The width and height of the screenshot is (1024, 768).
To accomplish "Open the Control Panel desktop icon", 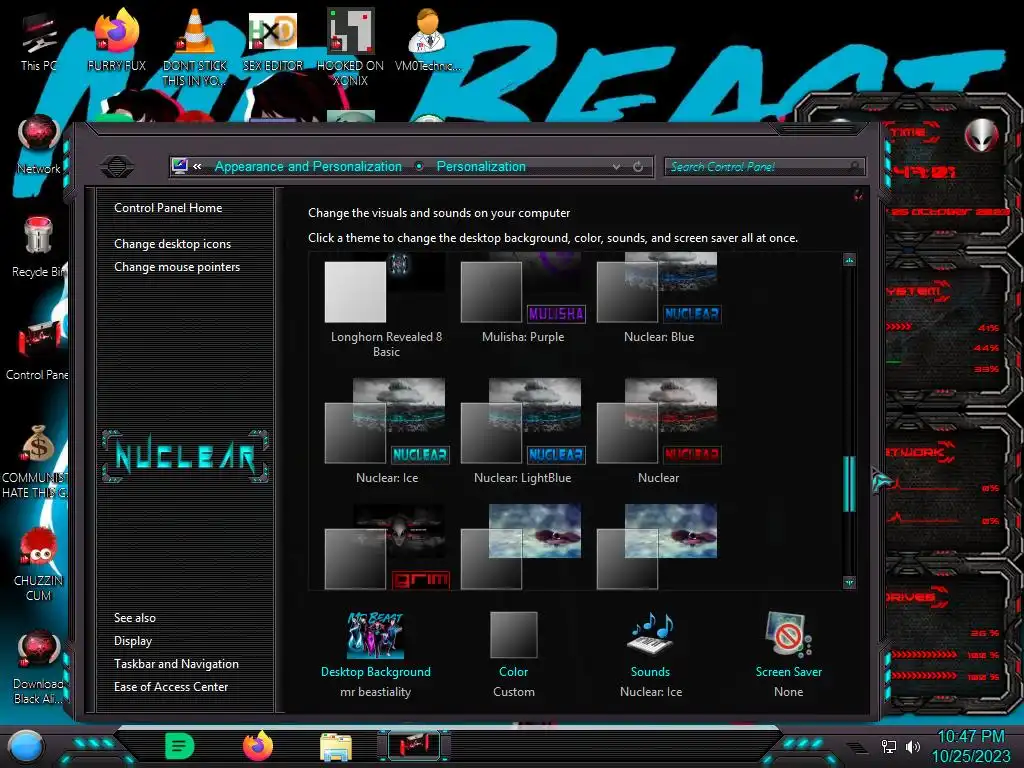I will [38, 349].
